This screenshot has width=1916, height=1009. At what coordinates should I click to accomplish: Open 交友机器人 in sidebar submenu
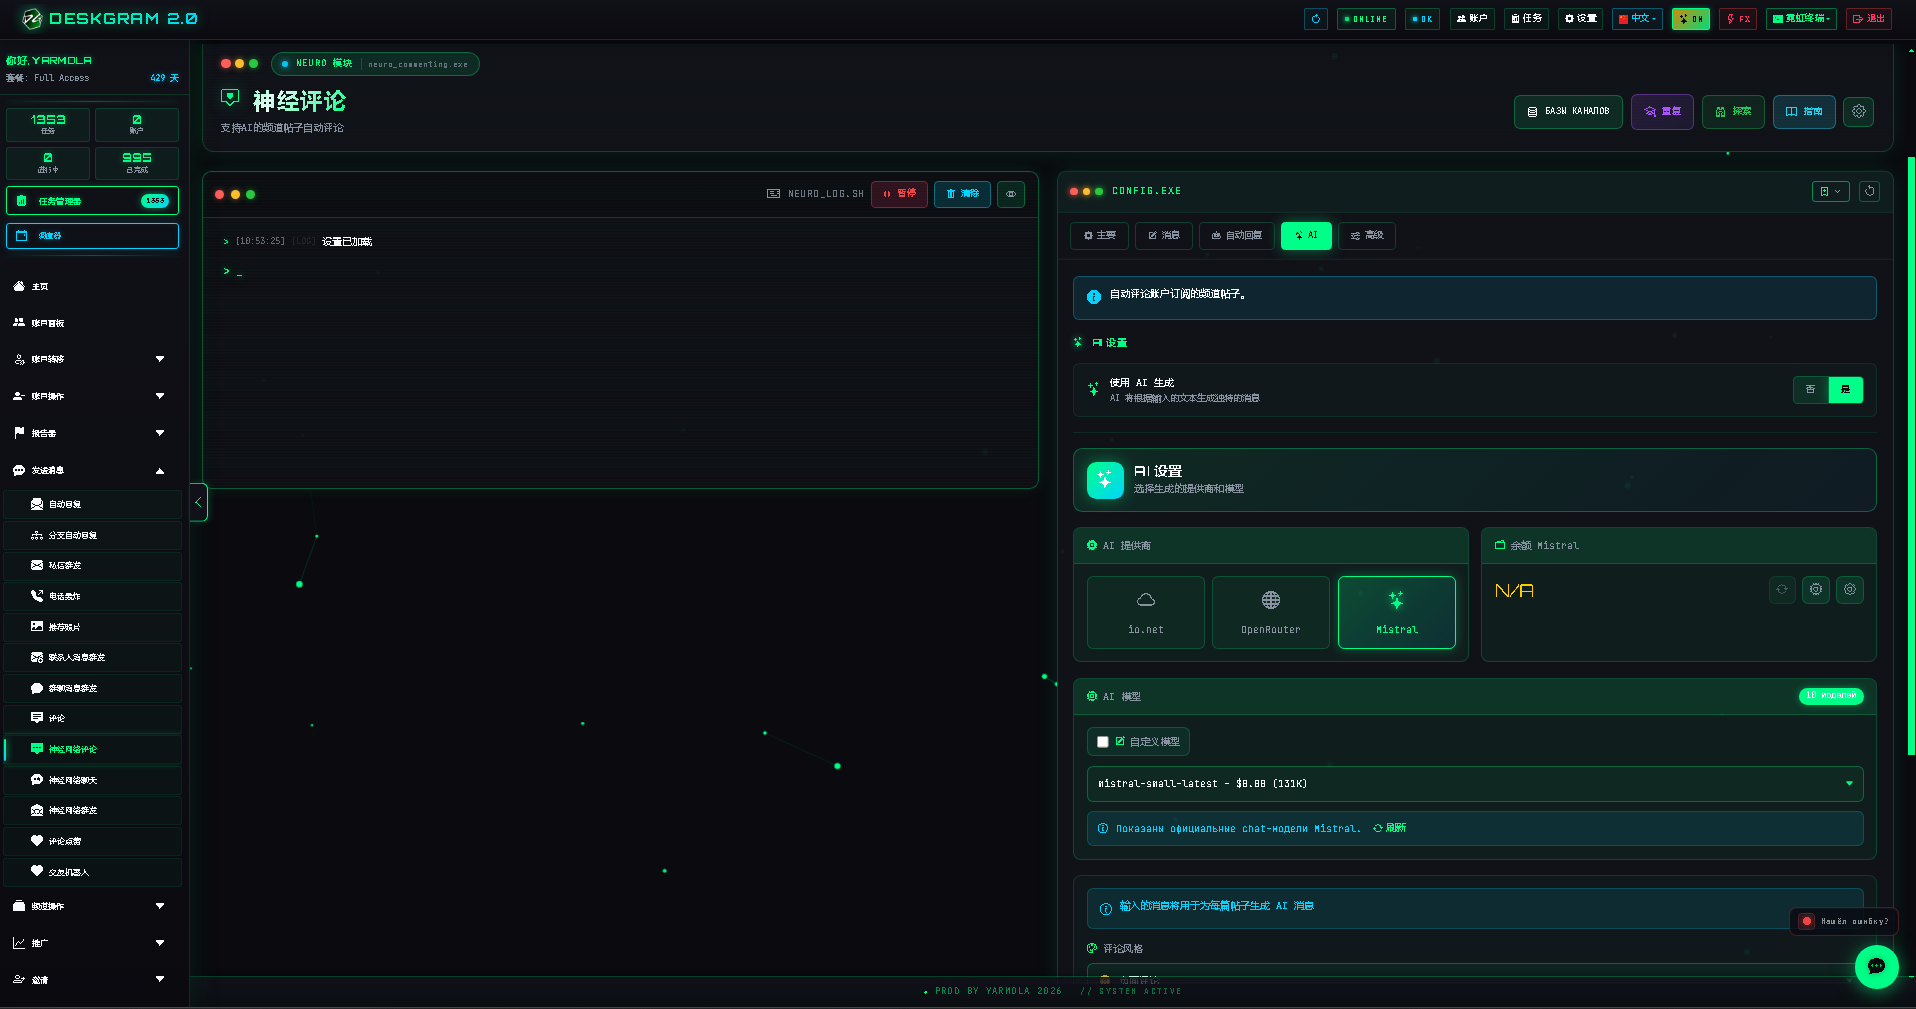[93, 872]
